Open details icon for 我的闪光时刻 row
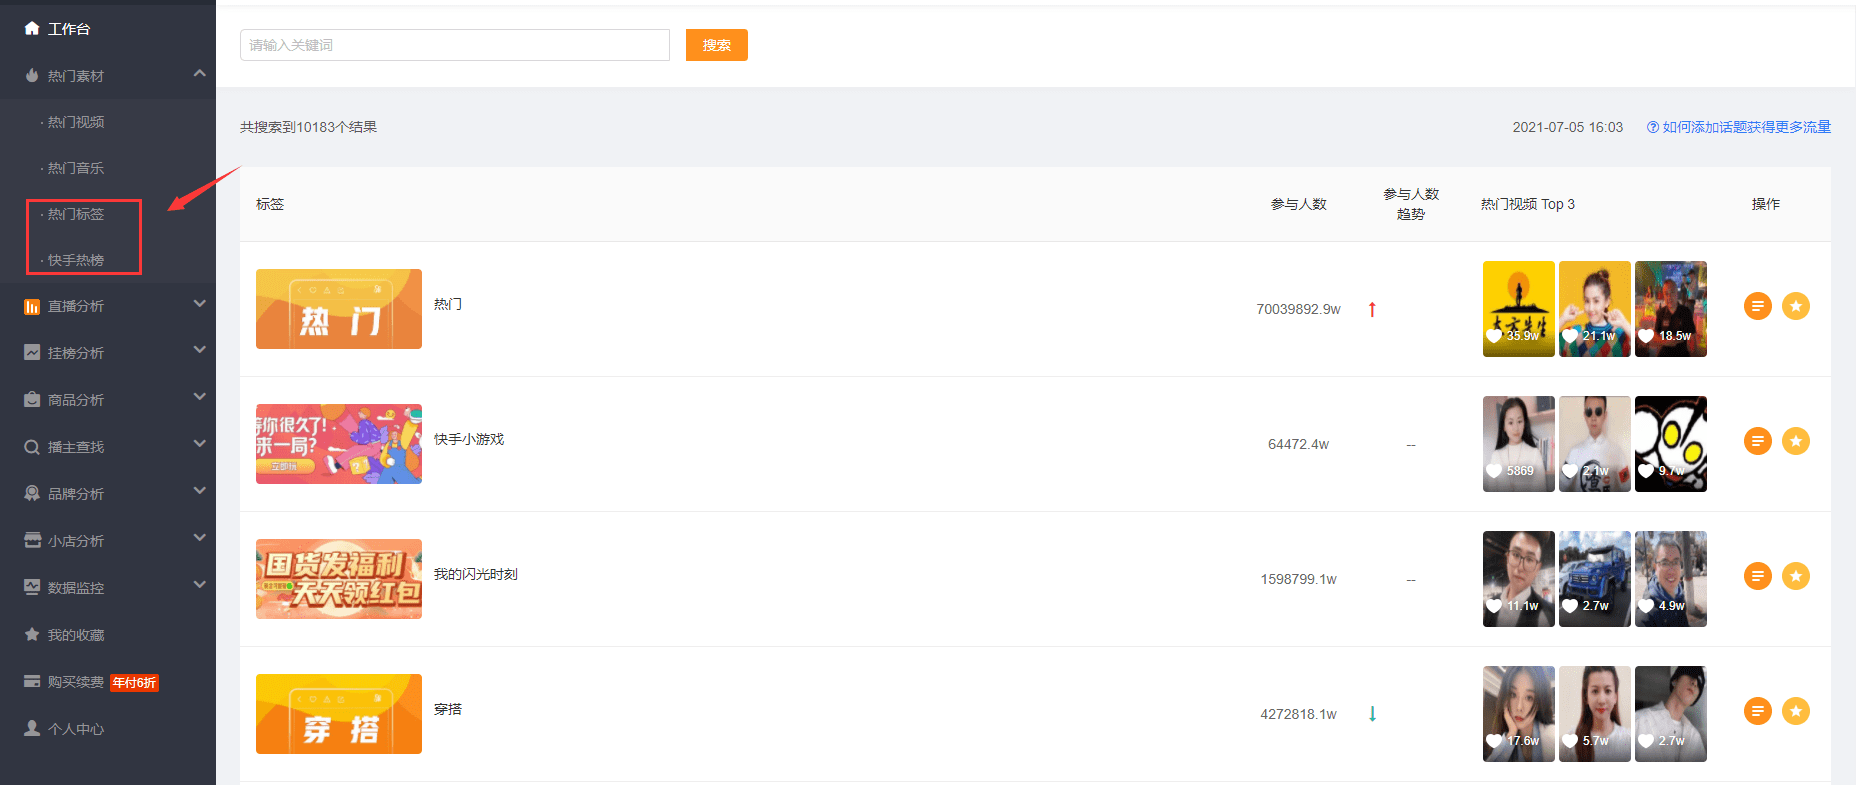 point(1758,576)
